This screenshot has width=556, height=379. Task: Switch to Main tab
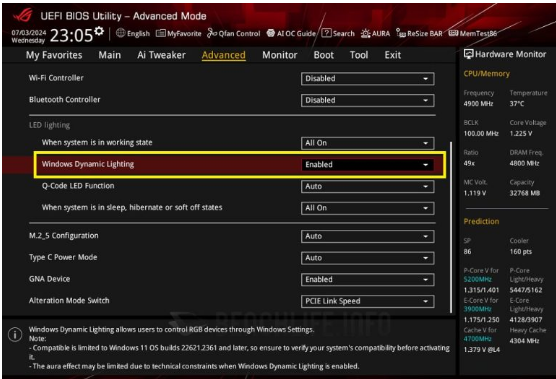pyautogui.click(x=110, y=55)
